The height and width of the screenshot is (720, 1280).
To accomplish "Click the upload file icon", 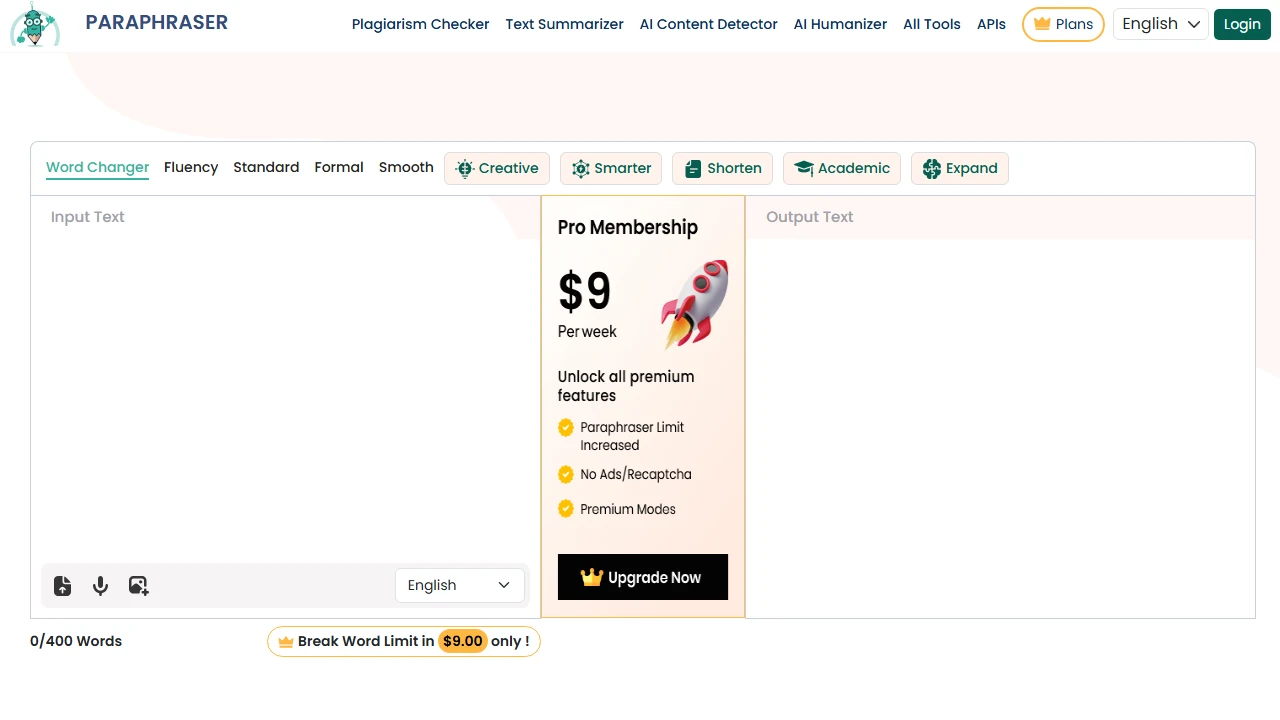I will click(62, 586).
